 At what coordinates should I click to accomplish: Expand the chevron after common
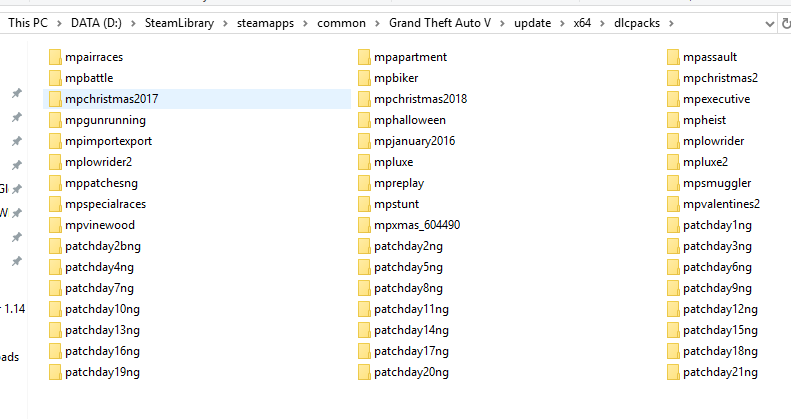coord(377,23)
